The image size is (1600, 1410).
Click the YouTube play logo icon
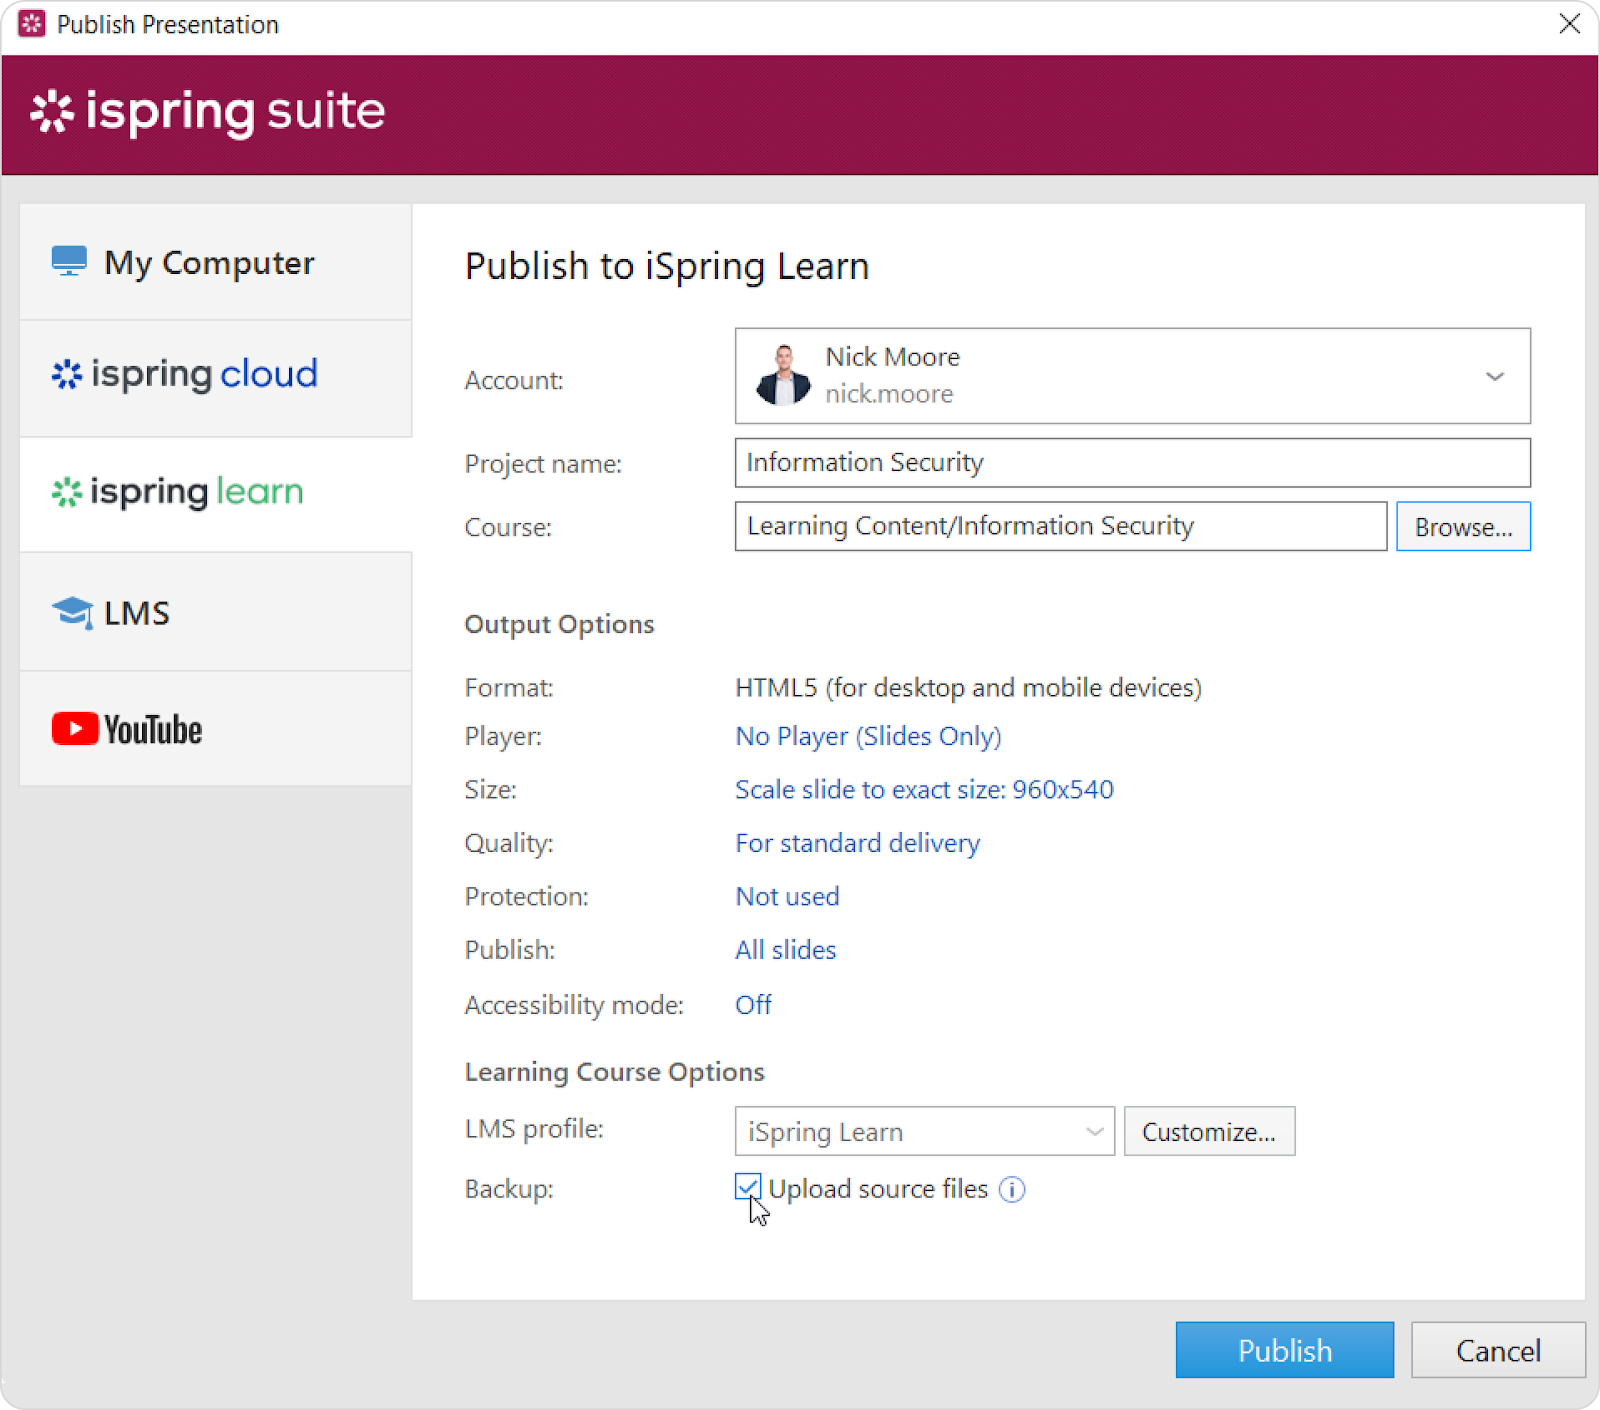(75, 729)
